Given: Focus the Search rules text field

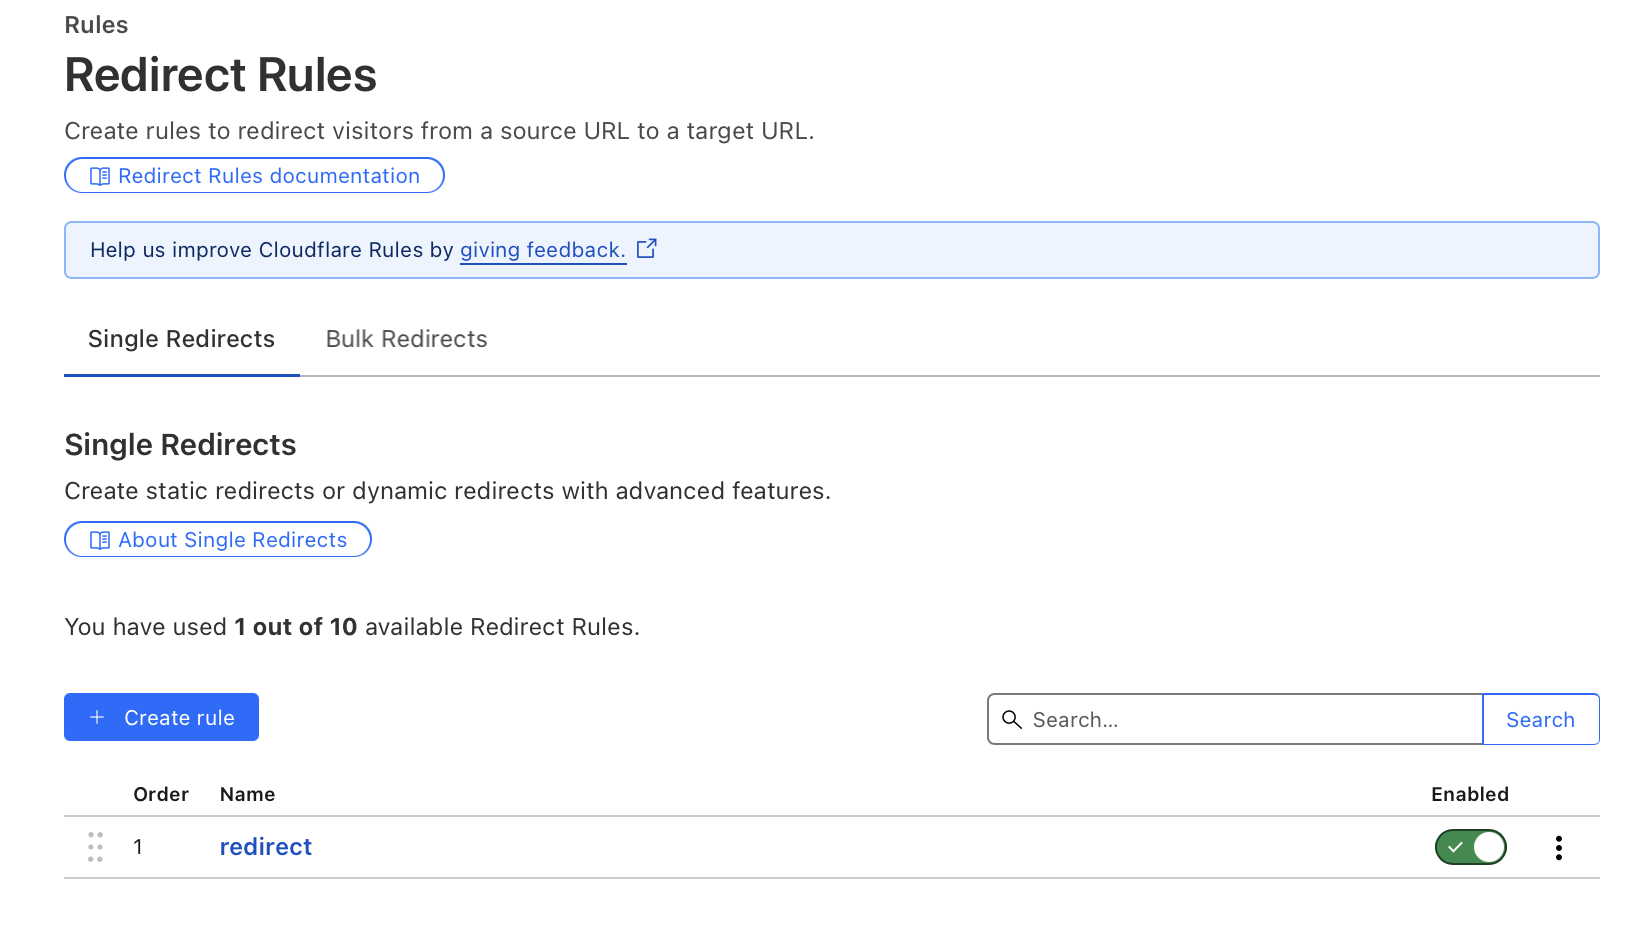Looking at the screenshot, I should tap(1250, 719).
